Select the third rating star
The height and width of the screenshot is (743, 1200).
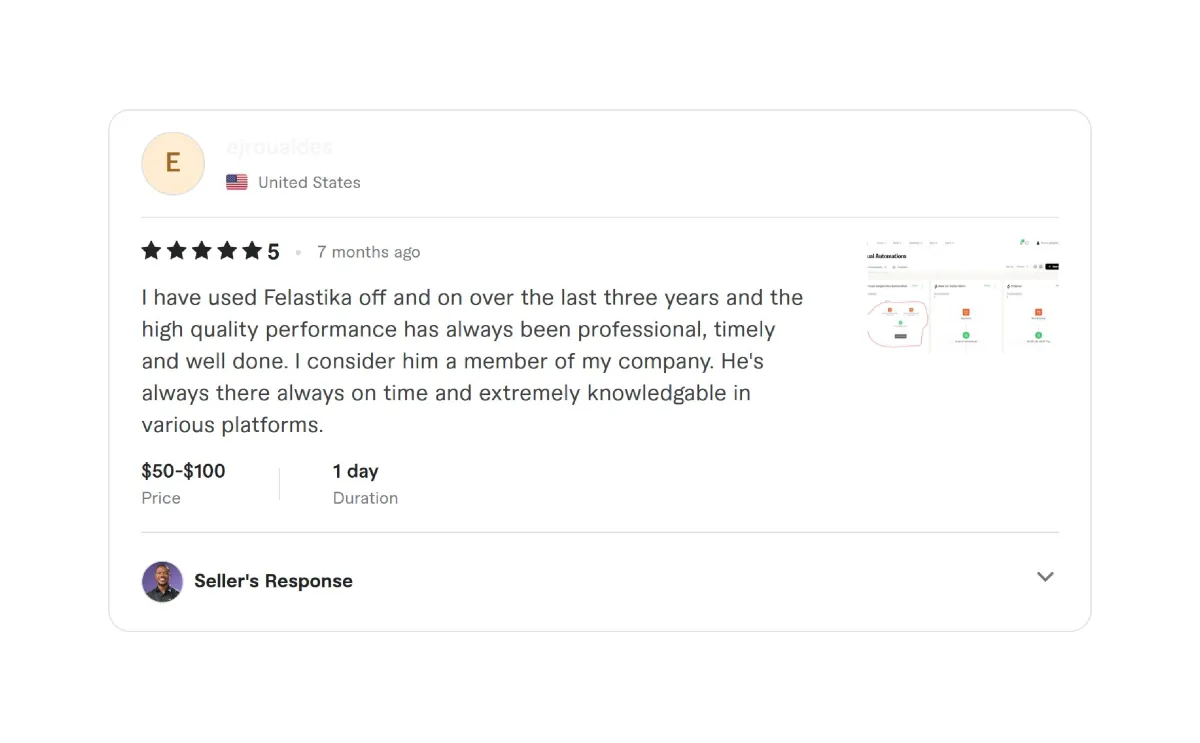pyautogui.click(x=202, y=250)
